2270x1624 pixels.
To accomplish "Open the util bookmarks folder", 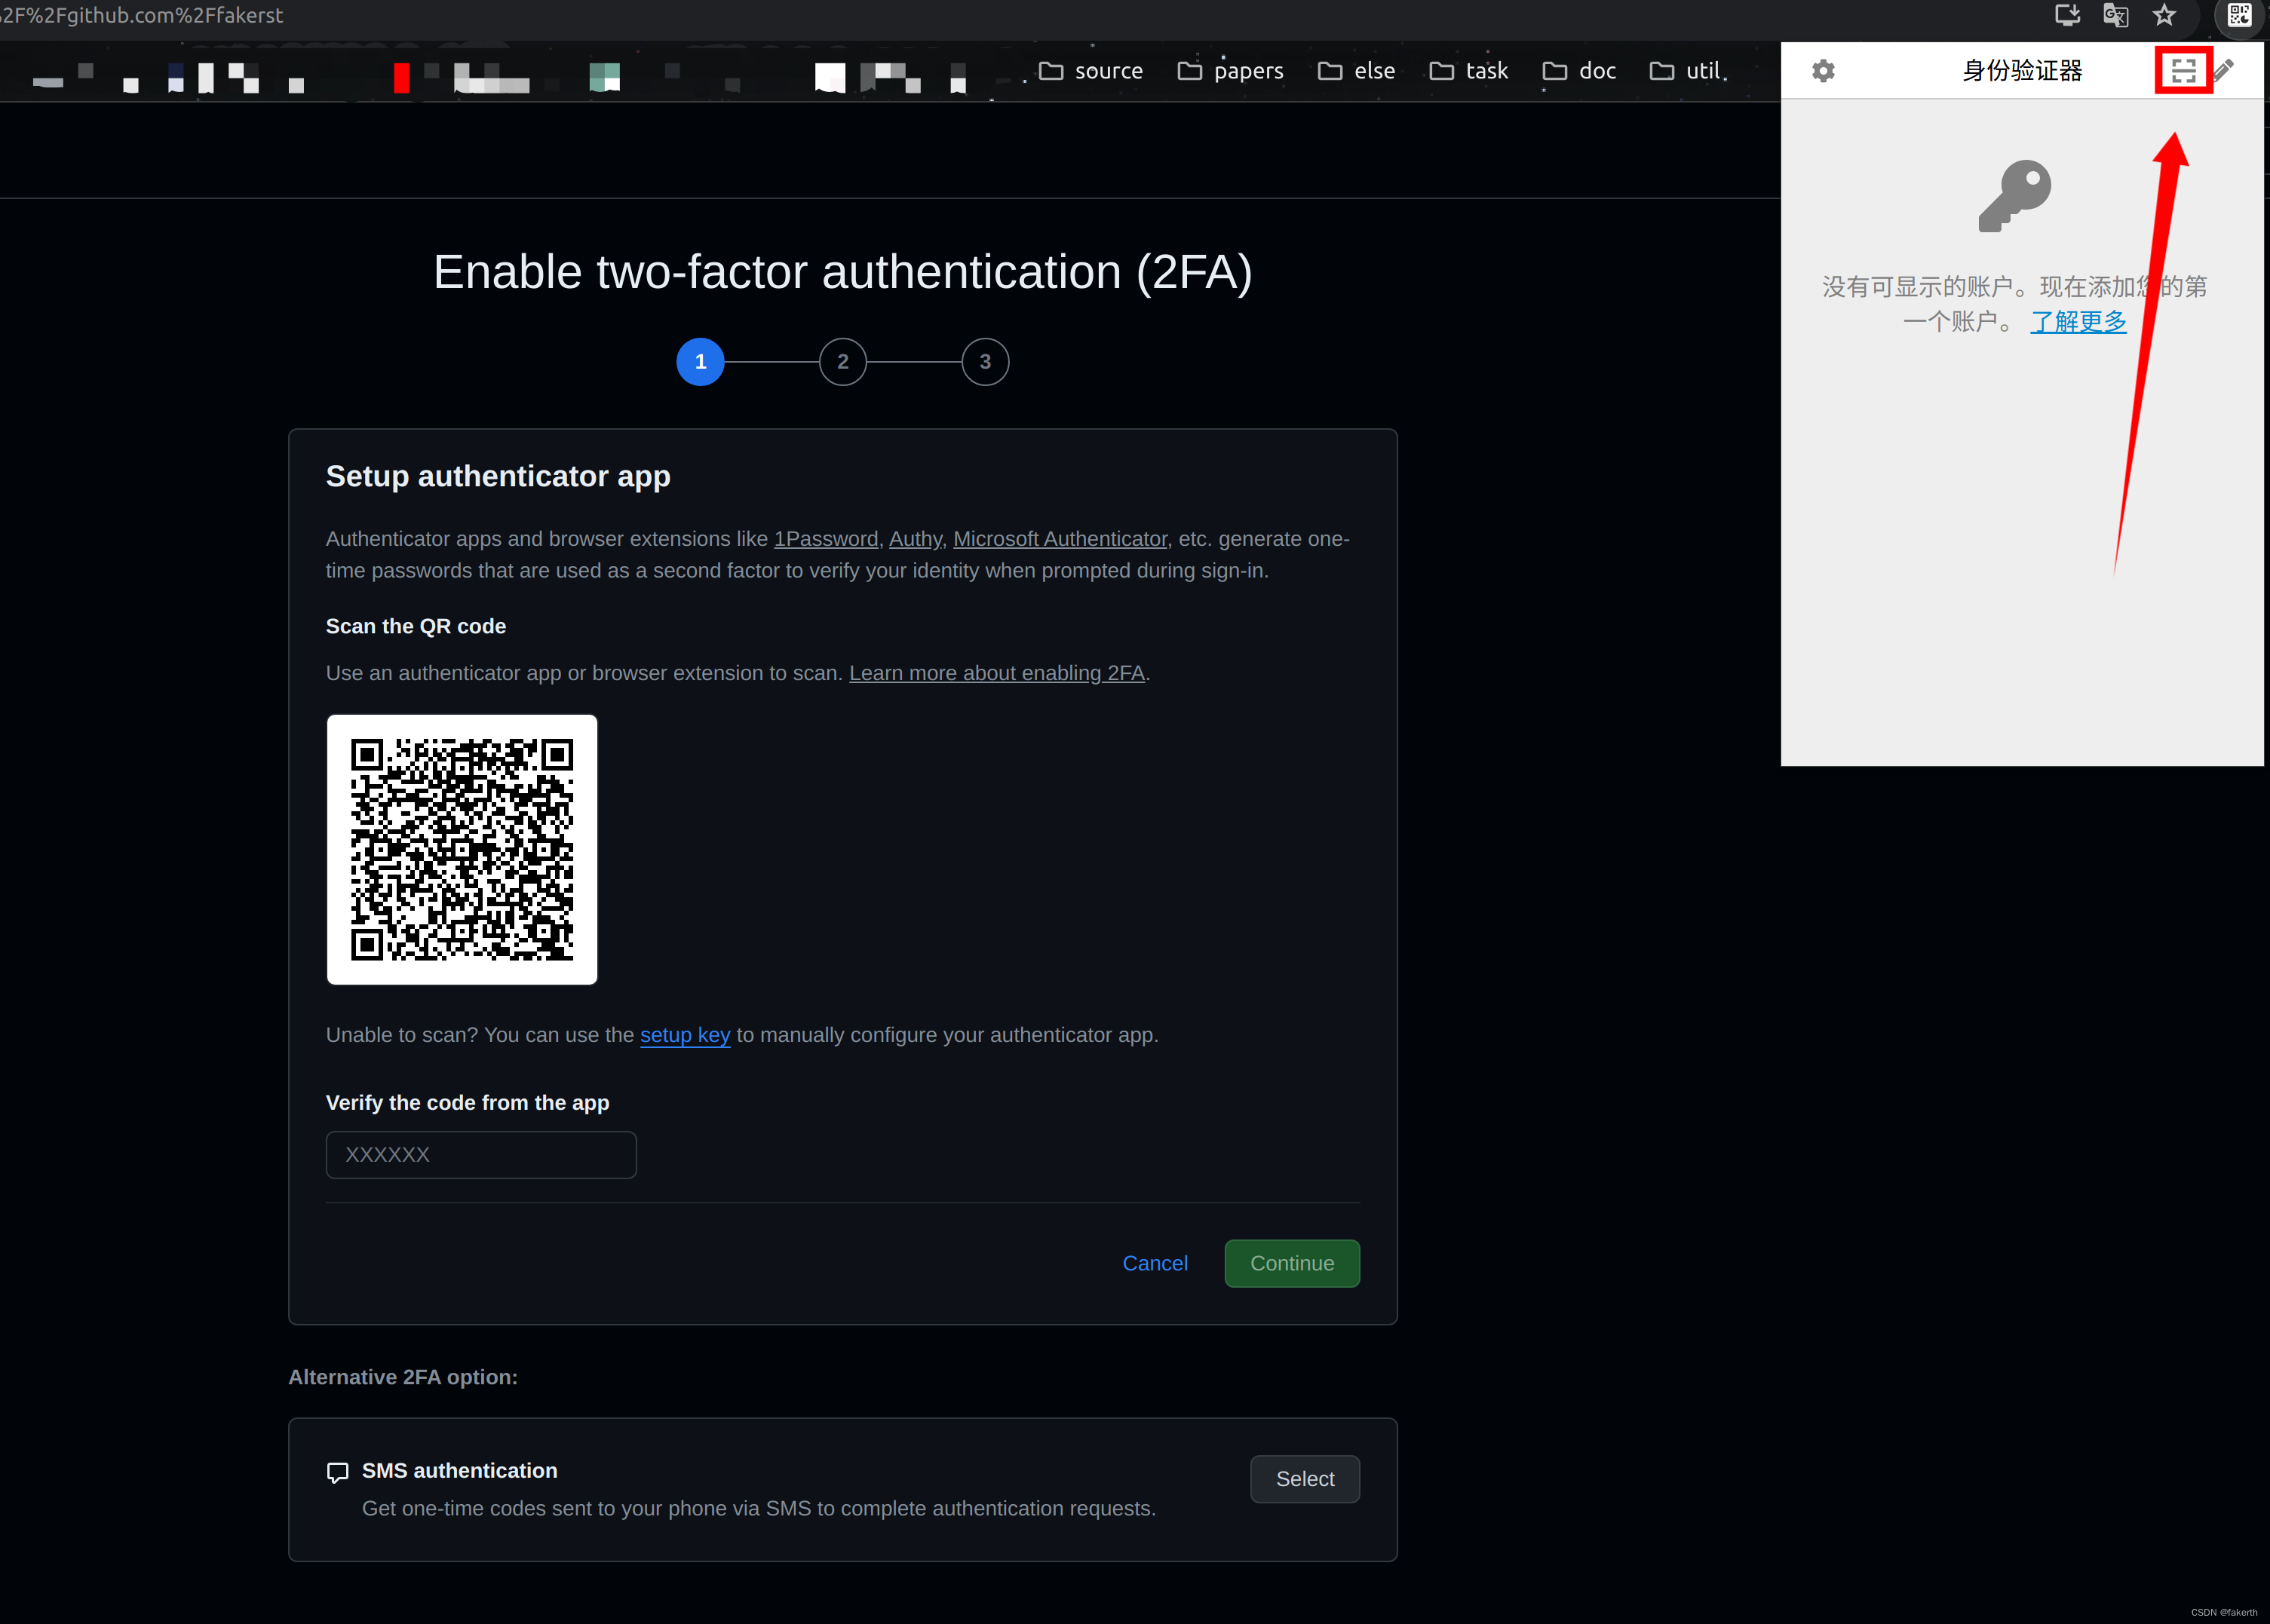I will 1685,71.
